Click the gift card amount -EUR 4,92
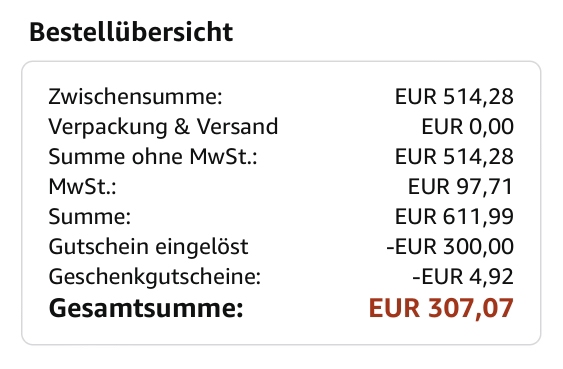The height and width of the screenshot is (369, 563). point(463,277)
